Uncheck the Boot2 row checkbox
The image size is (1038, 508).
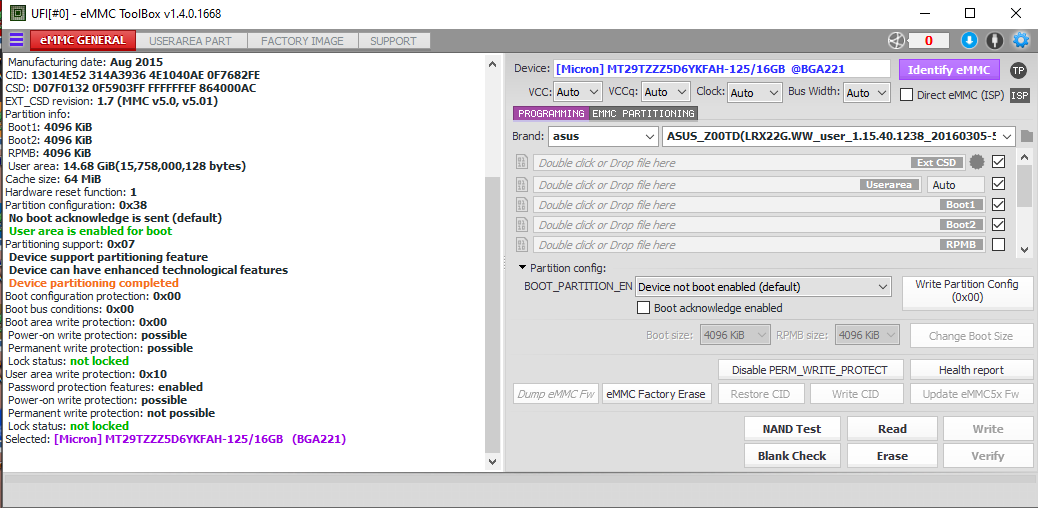[x=999, y=225]
